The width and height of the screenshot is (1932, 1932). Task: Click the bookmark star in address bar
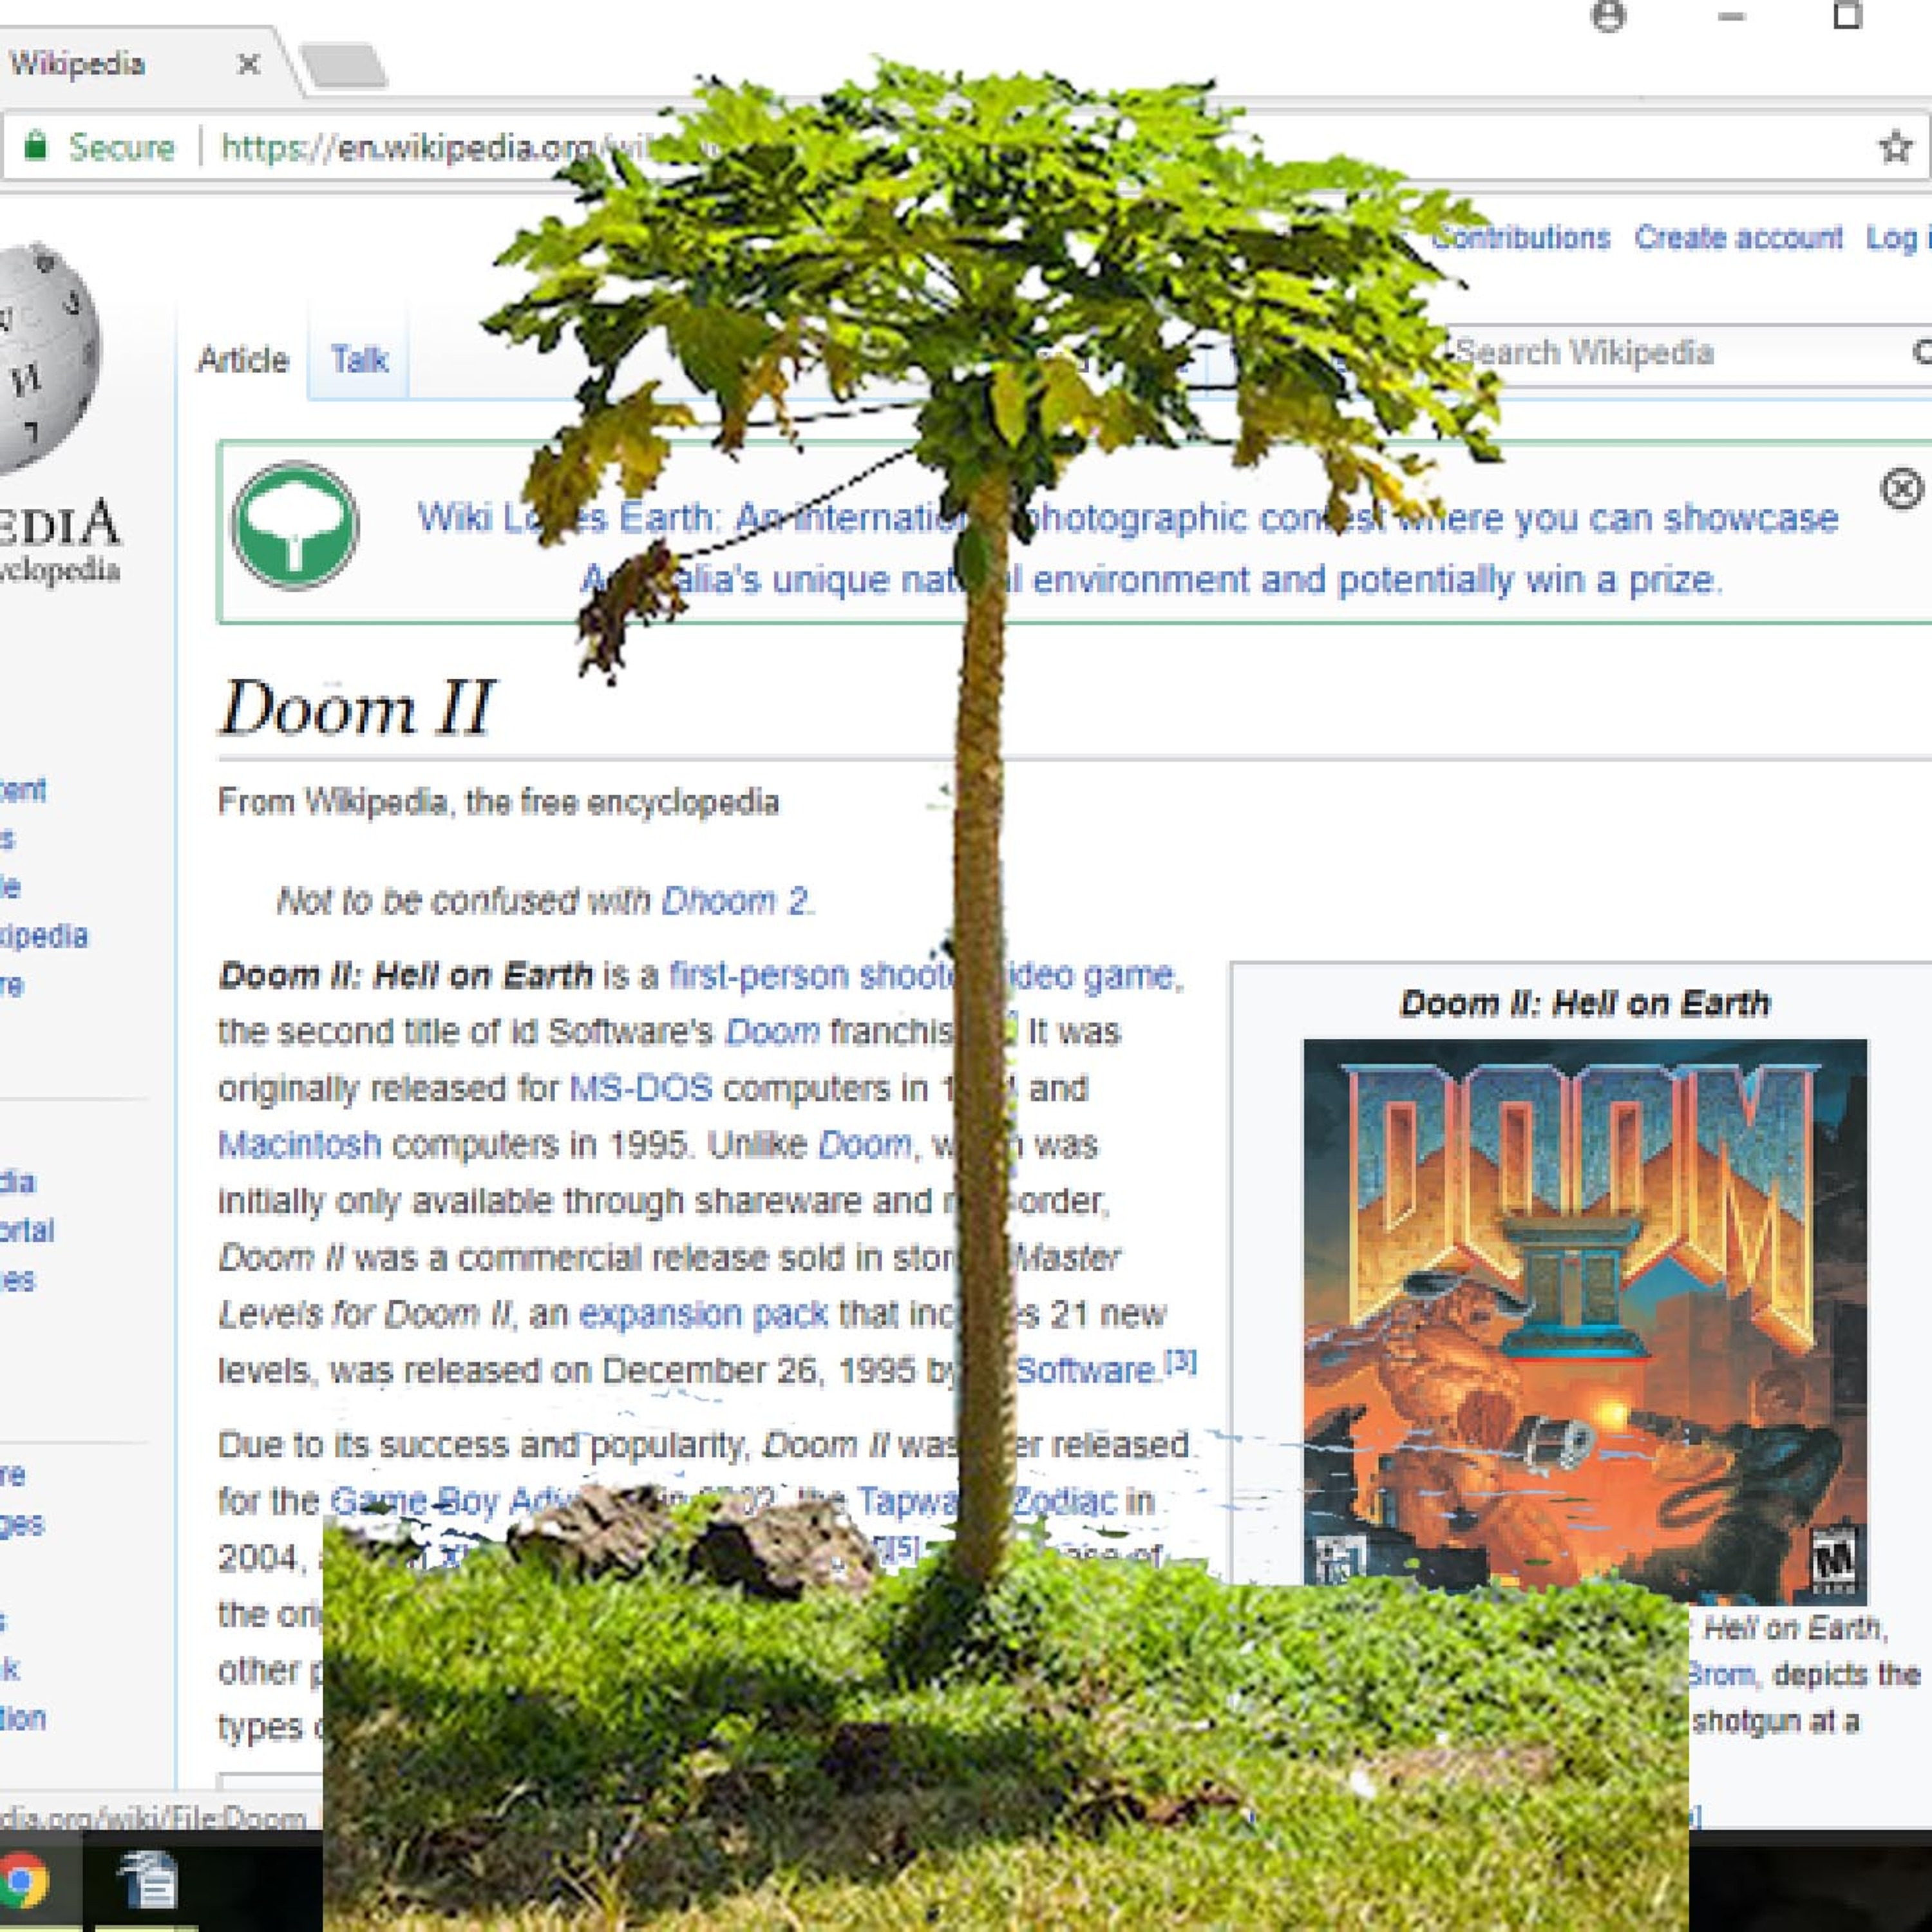(x=1895, y=147)
